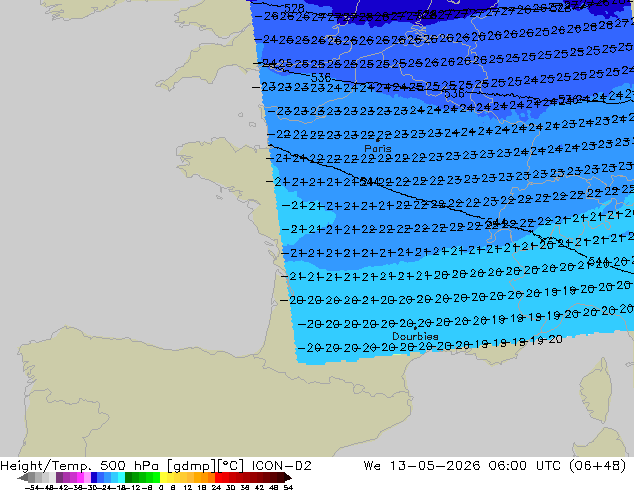634x490 pixels.
Task: Click the ICON-D2 model name
Action: 281,466
